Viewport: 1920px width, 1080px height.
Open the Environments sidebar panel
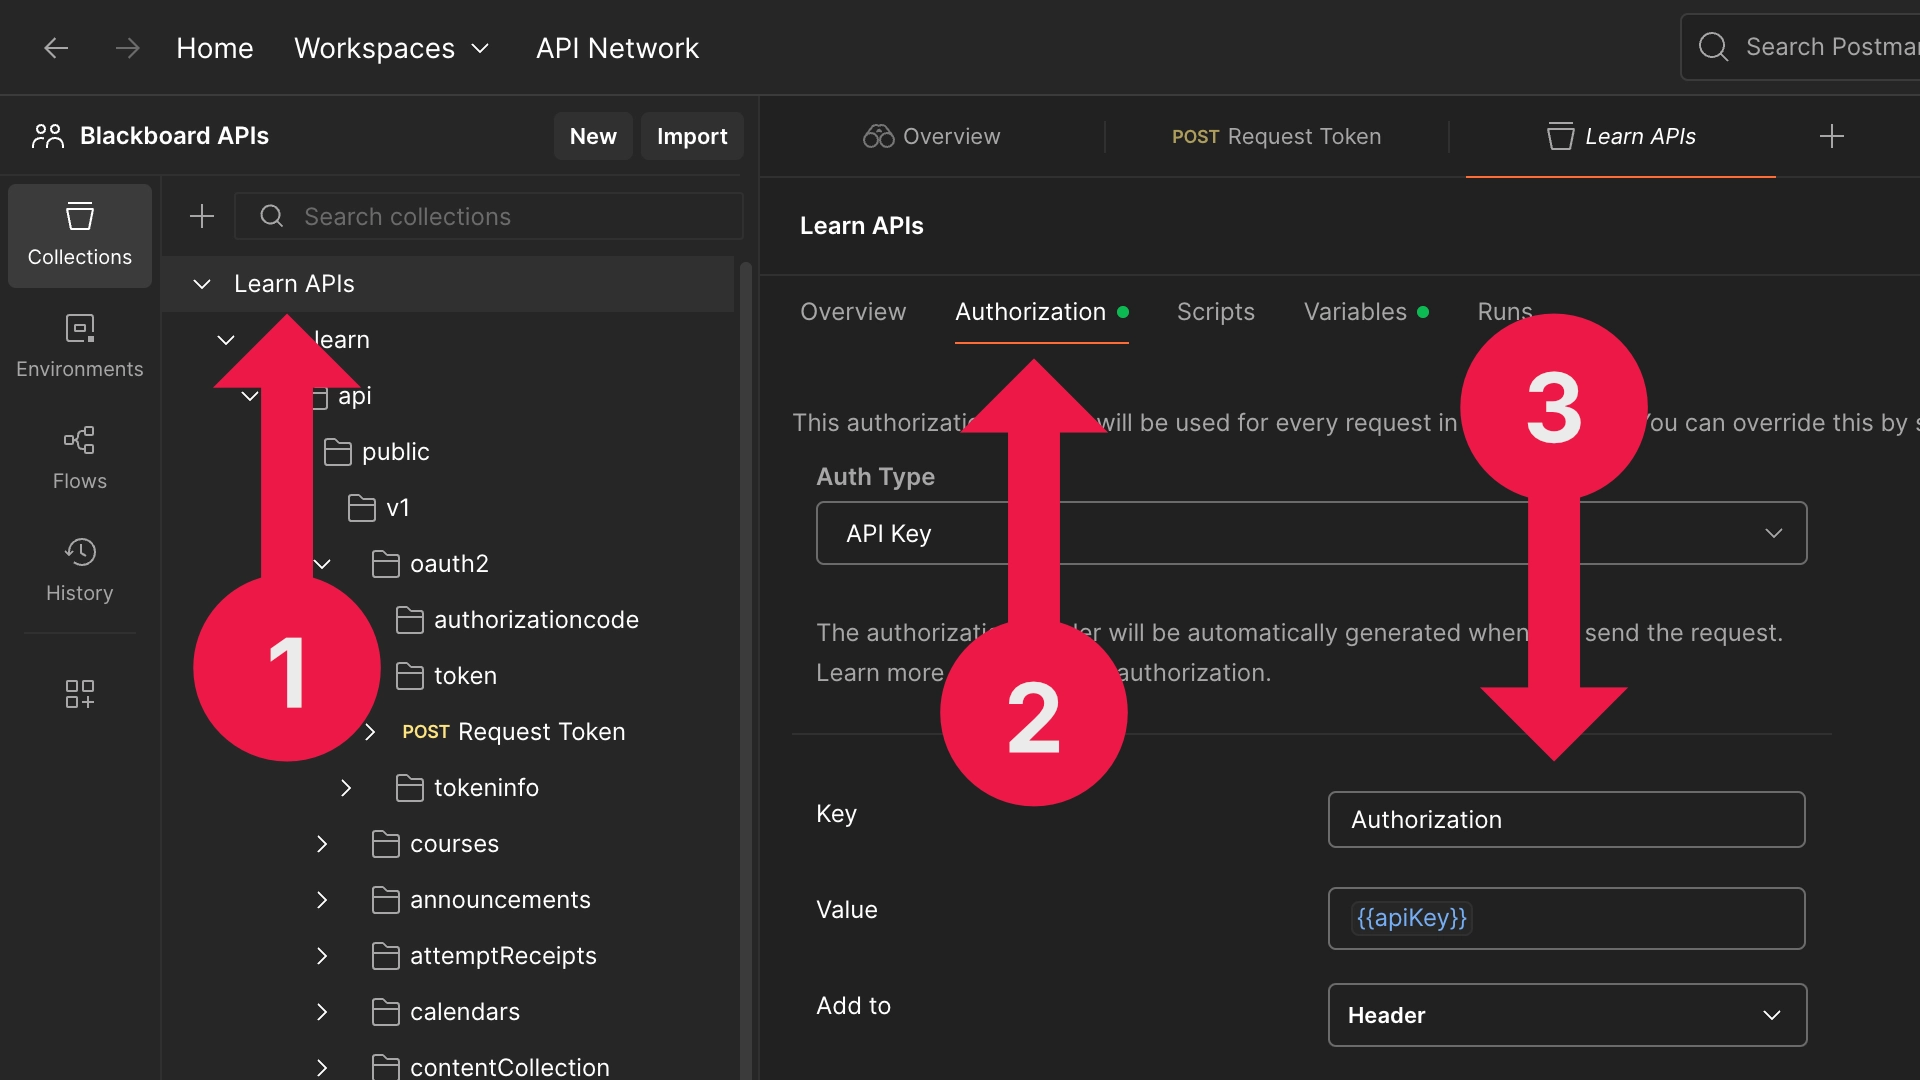click(79, 346)
